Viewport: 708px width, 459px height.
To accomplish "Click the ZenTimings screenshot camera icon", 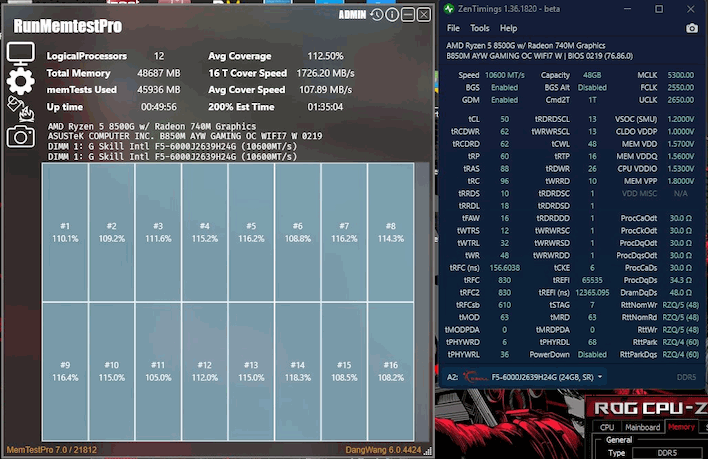I will tap(691, 28).
